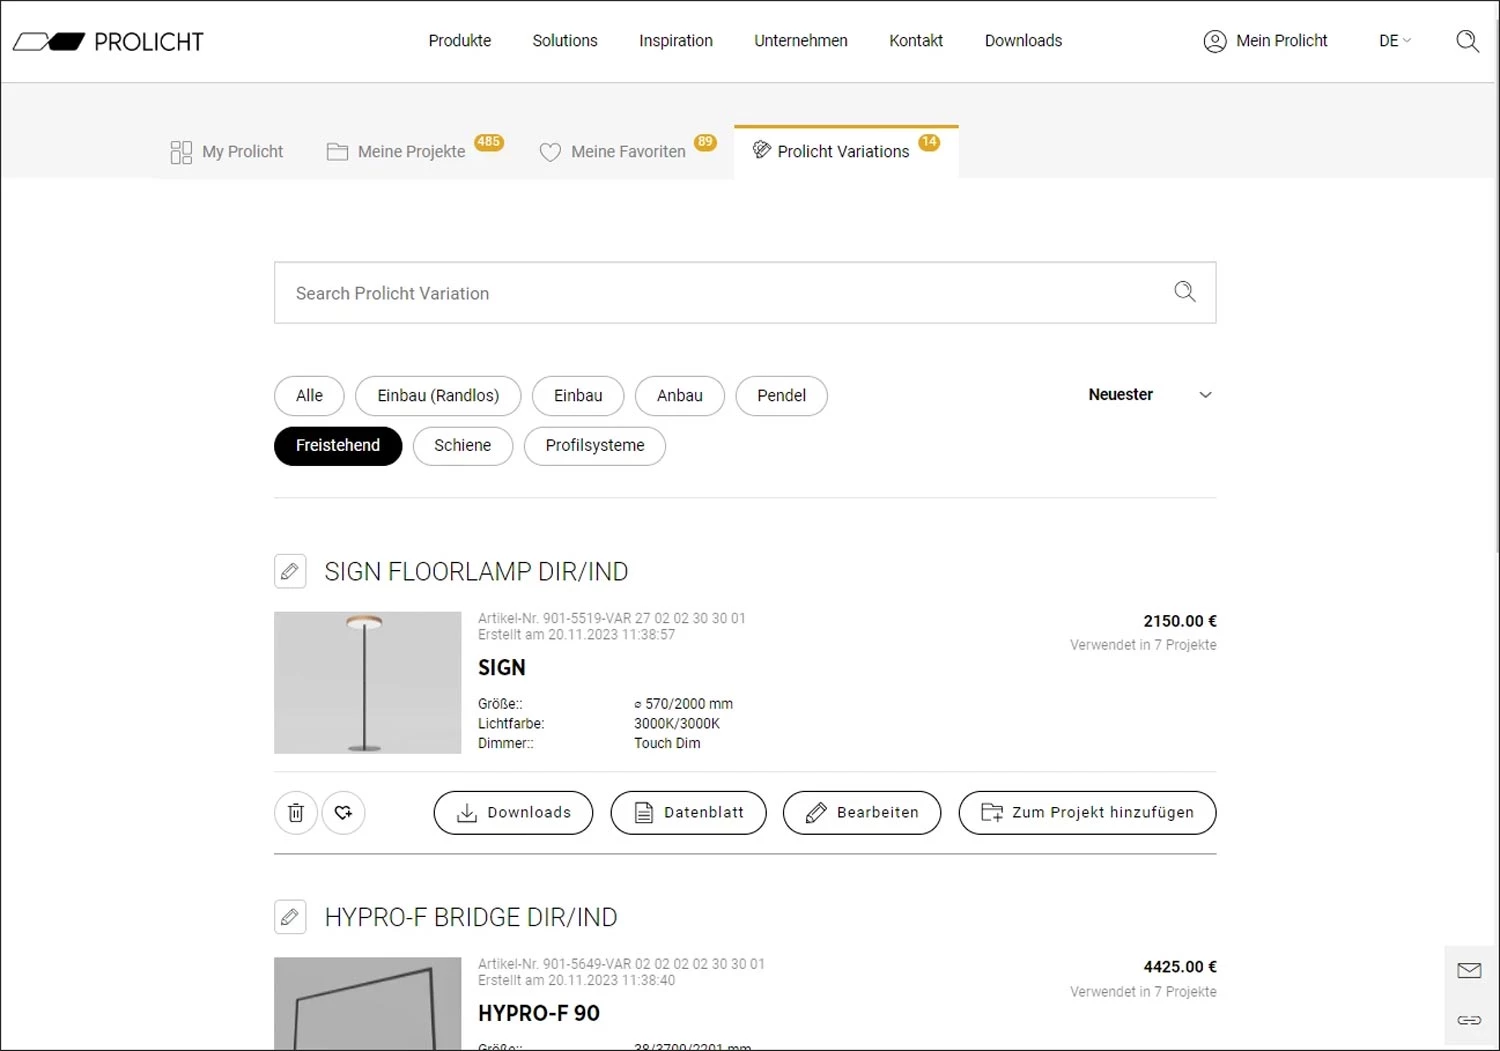This screenshot has height=1051, width=1500.
Task: Open the envelope contact icon in the side panel
Action: (1469, 970)
